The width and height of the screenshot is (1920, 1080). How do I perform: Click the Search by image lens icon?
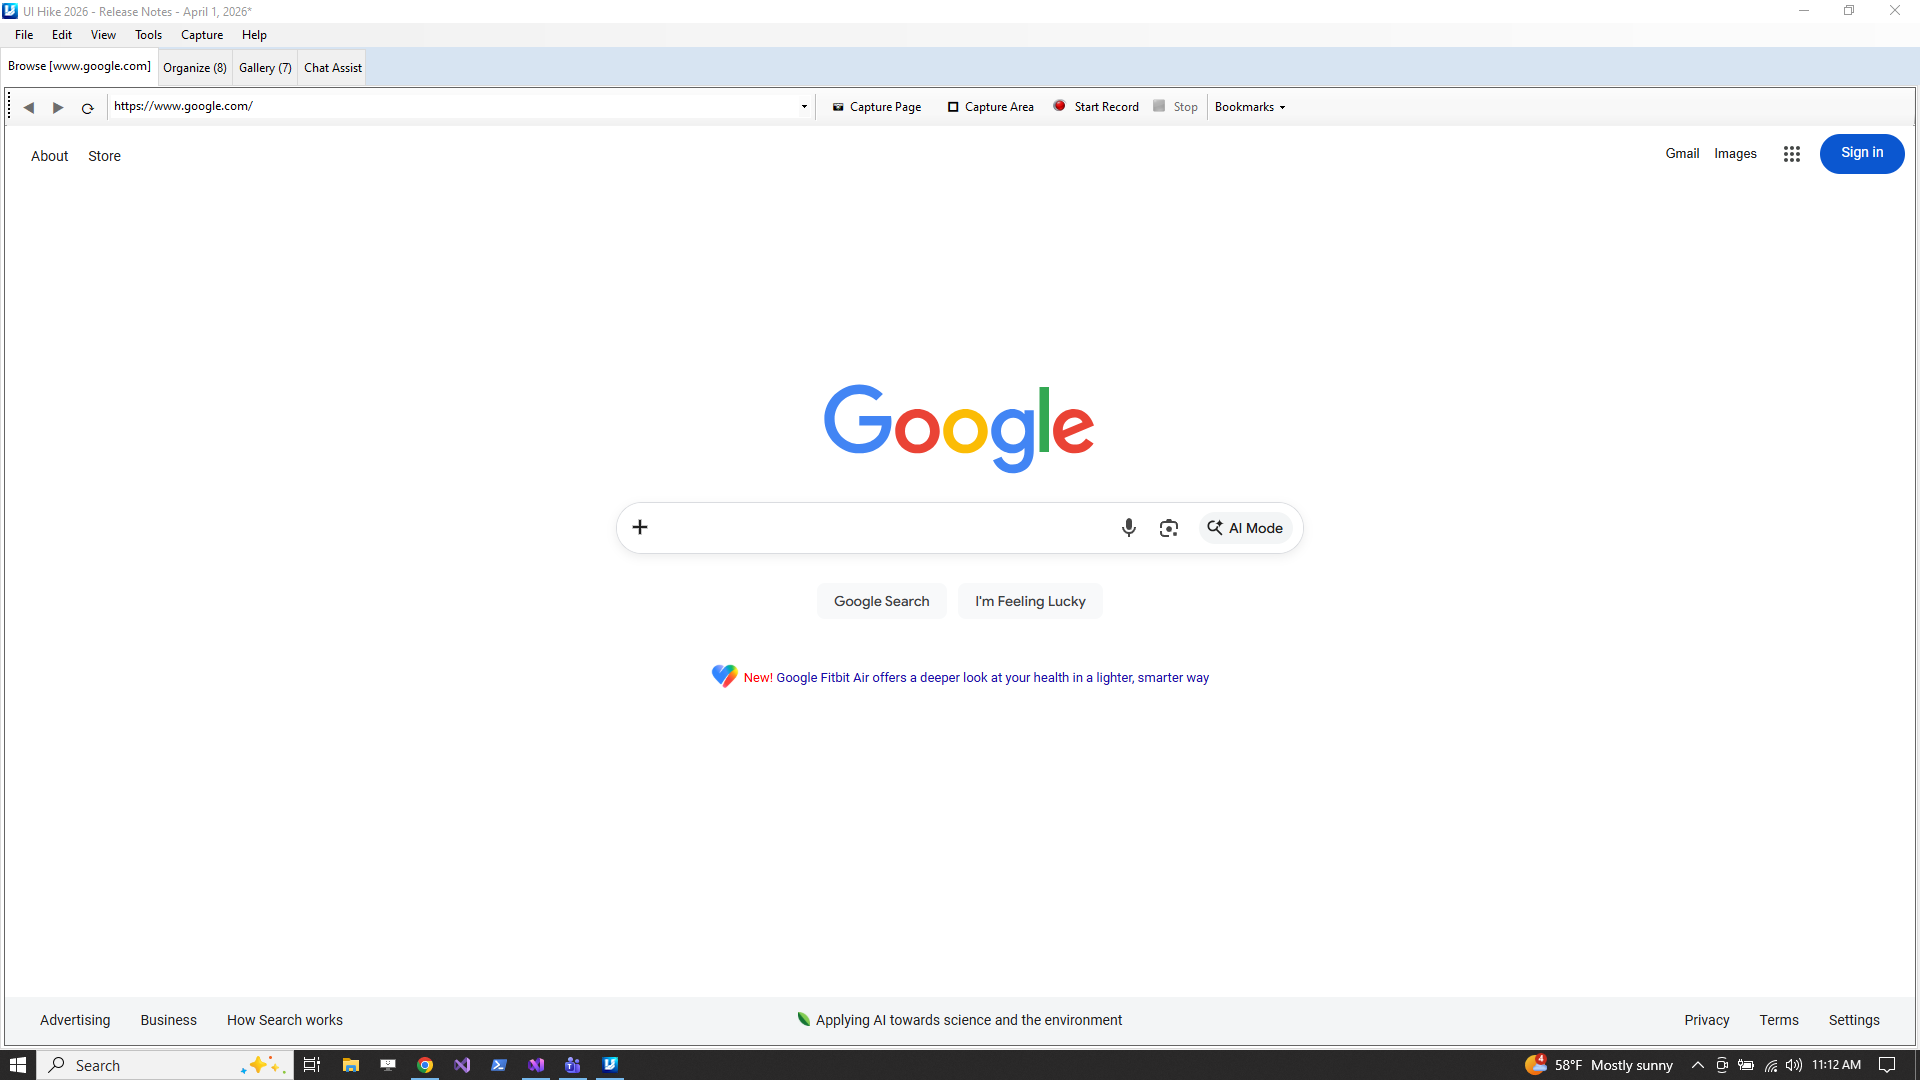pyautogui.click(x=1169, y=528)
